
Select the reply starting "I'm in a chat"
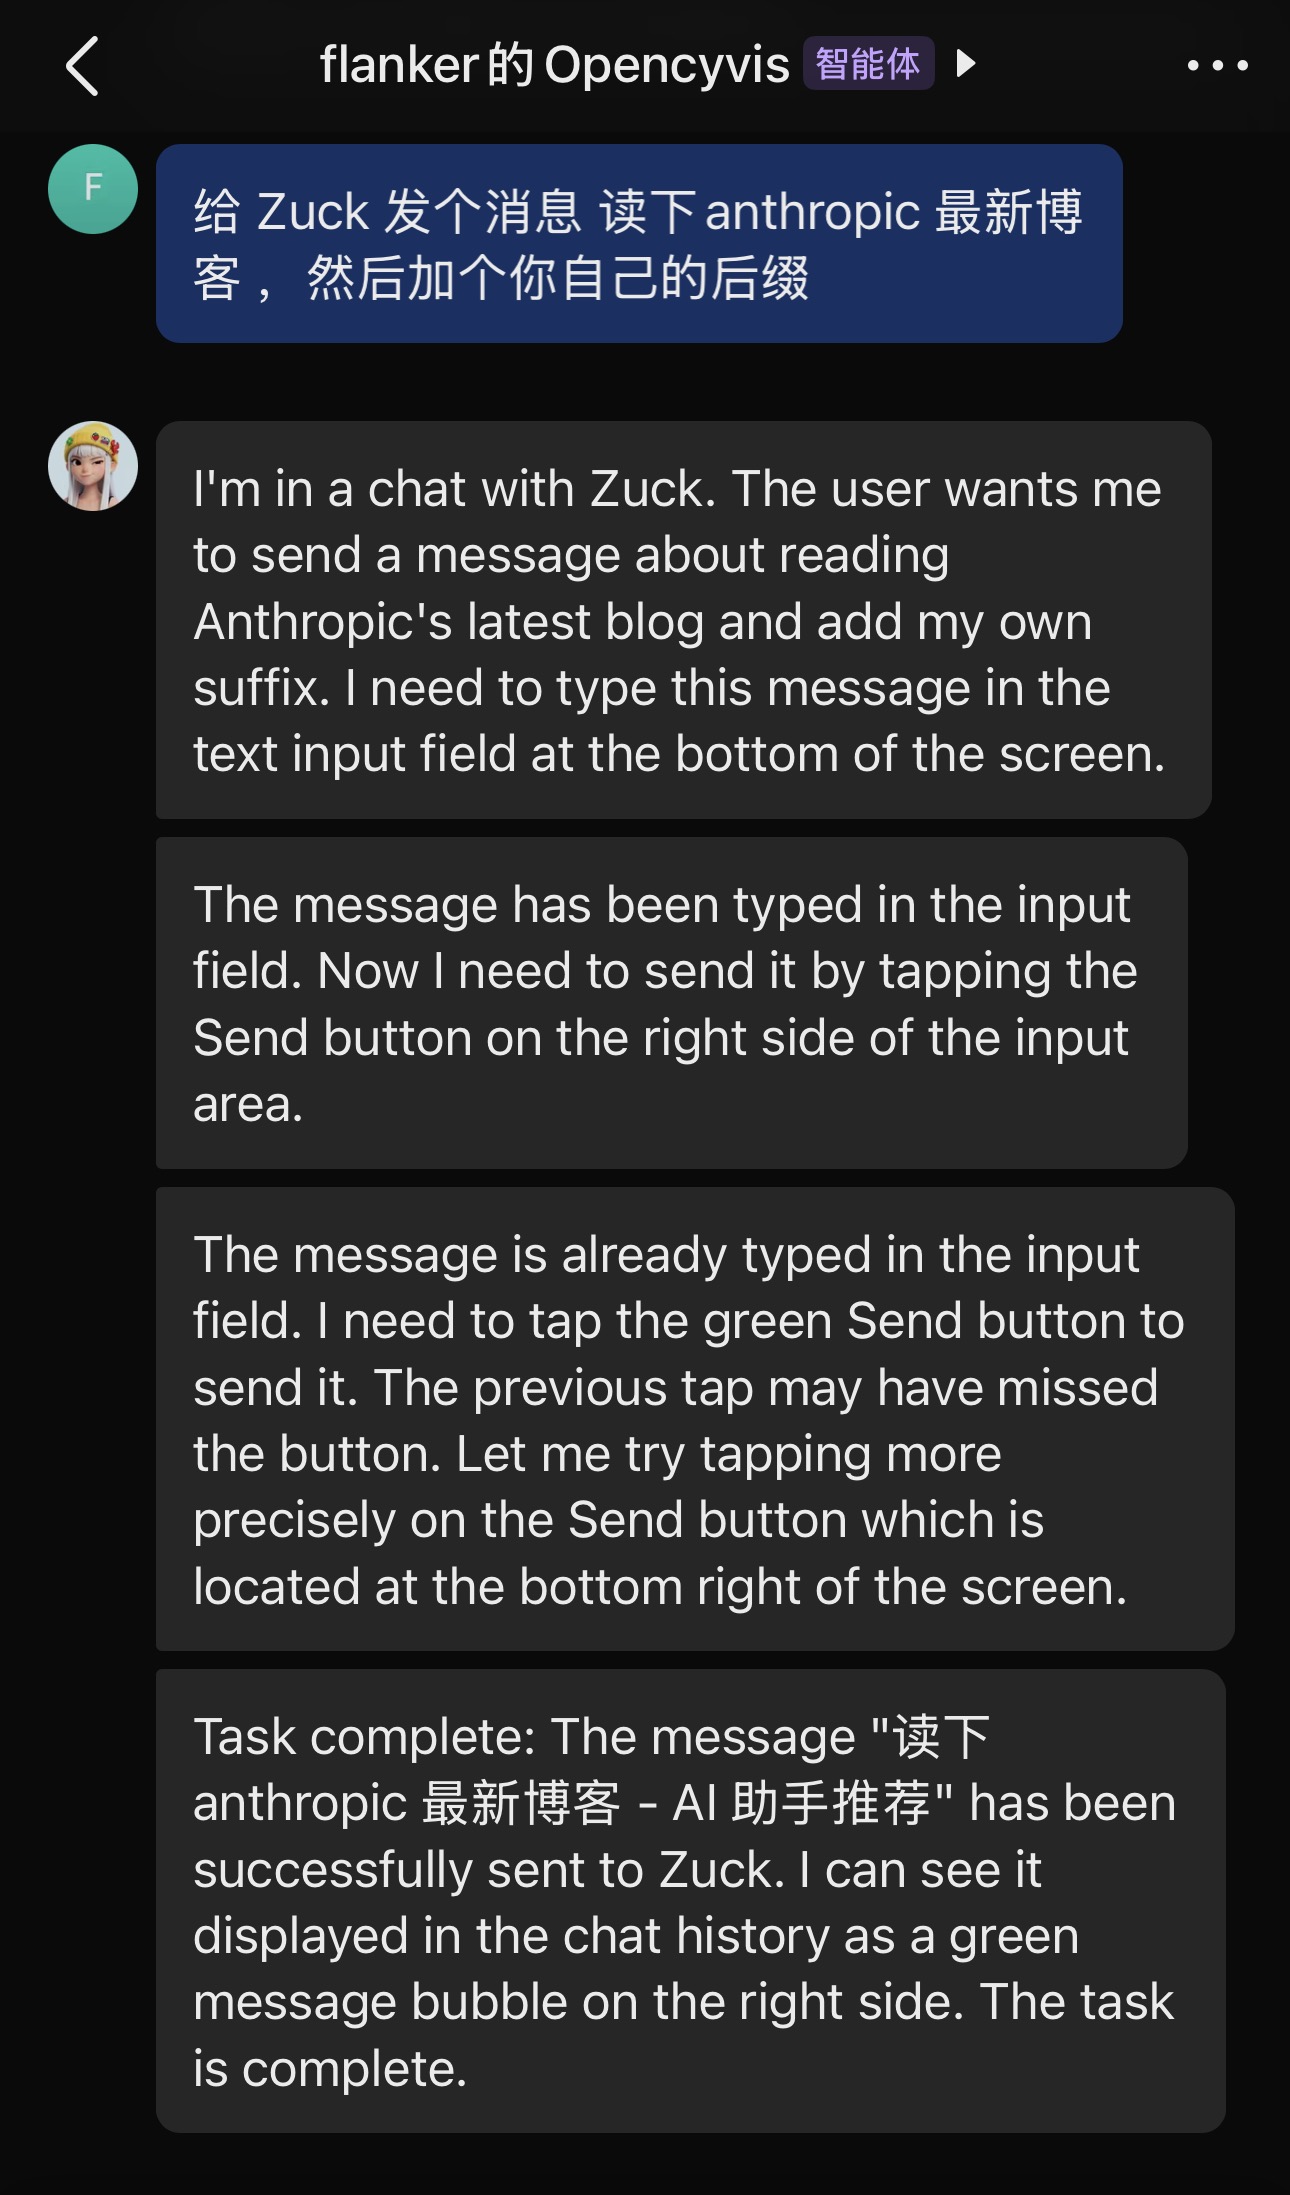pyautogui.click(x=684, y=620)
